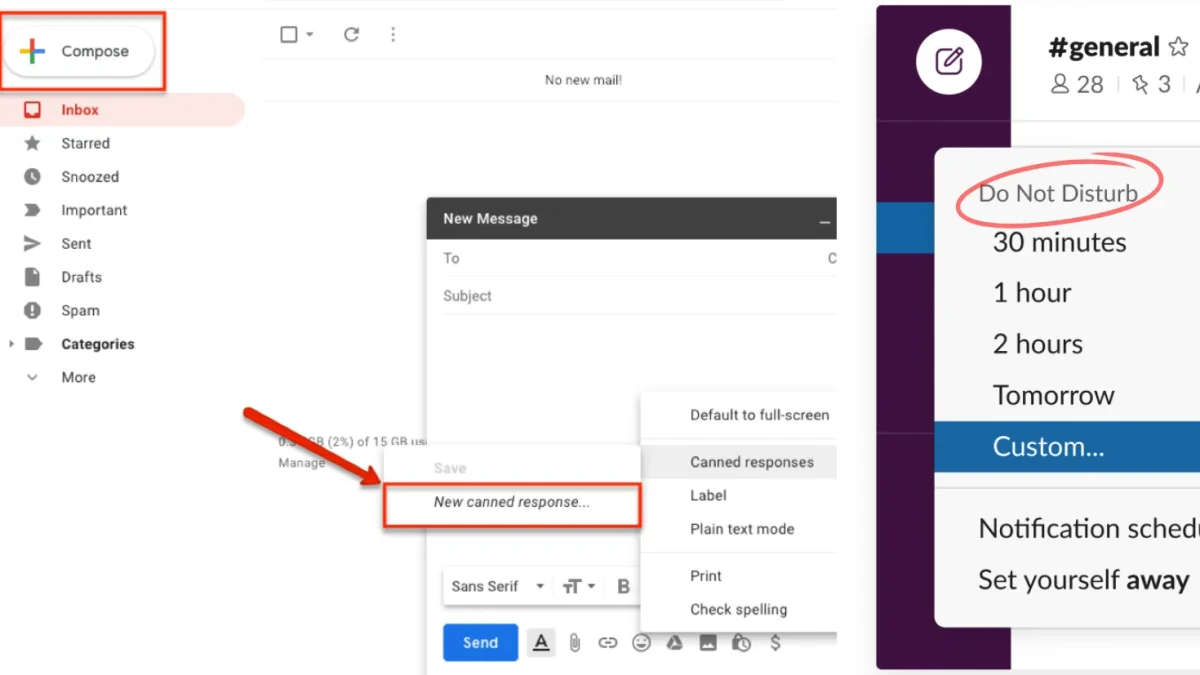Click the Send button
Viewport: 1200px width, 675px height.
pyautogui.click(x=480, y=643)
